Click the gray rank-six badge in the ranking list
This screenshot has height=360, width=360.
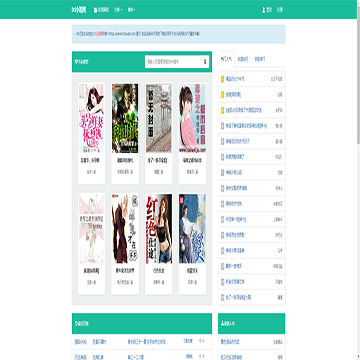click(x=223, y=157)
